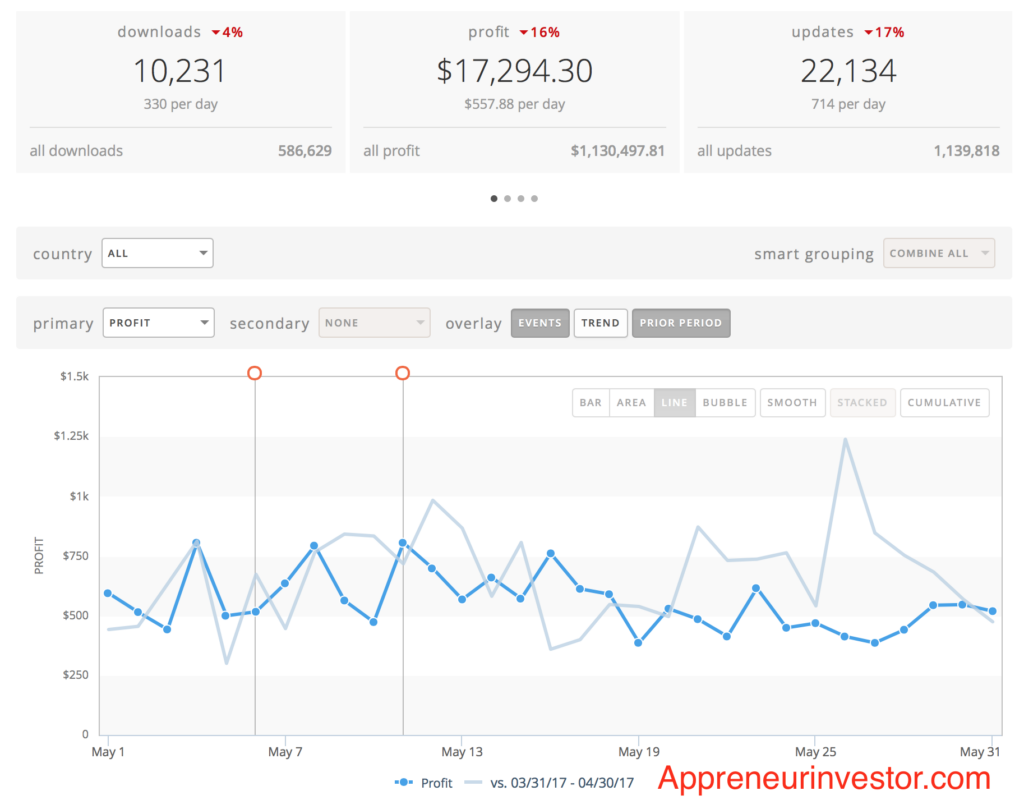The height and width of the screenshot is (800, 1024).
Task: Click the Cumulative chart button
Action: [944, 402]
